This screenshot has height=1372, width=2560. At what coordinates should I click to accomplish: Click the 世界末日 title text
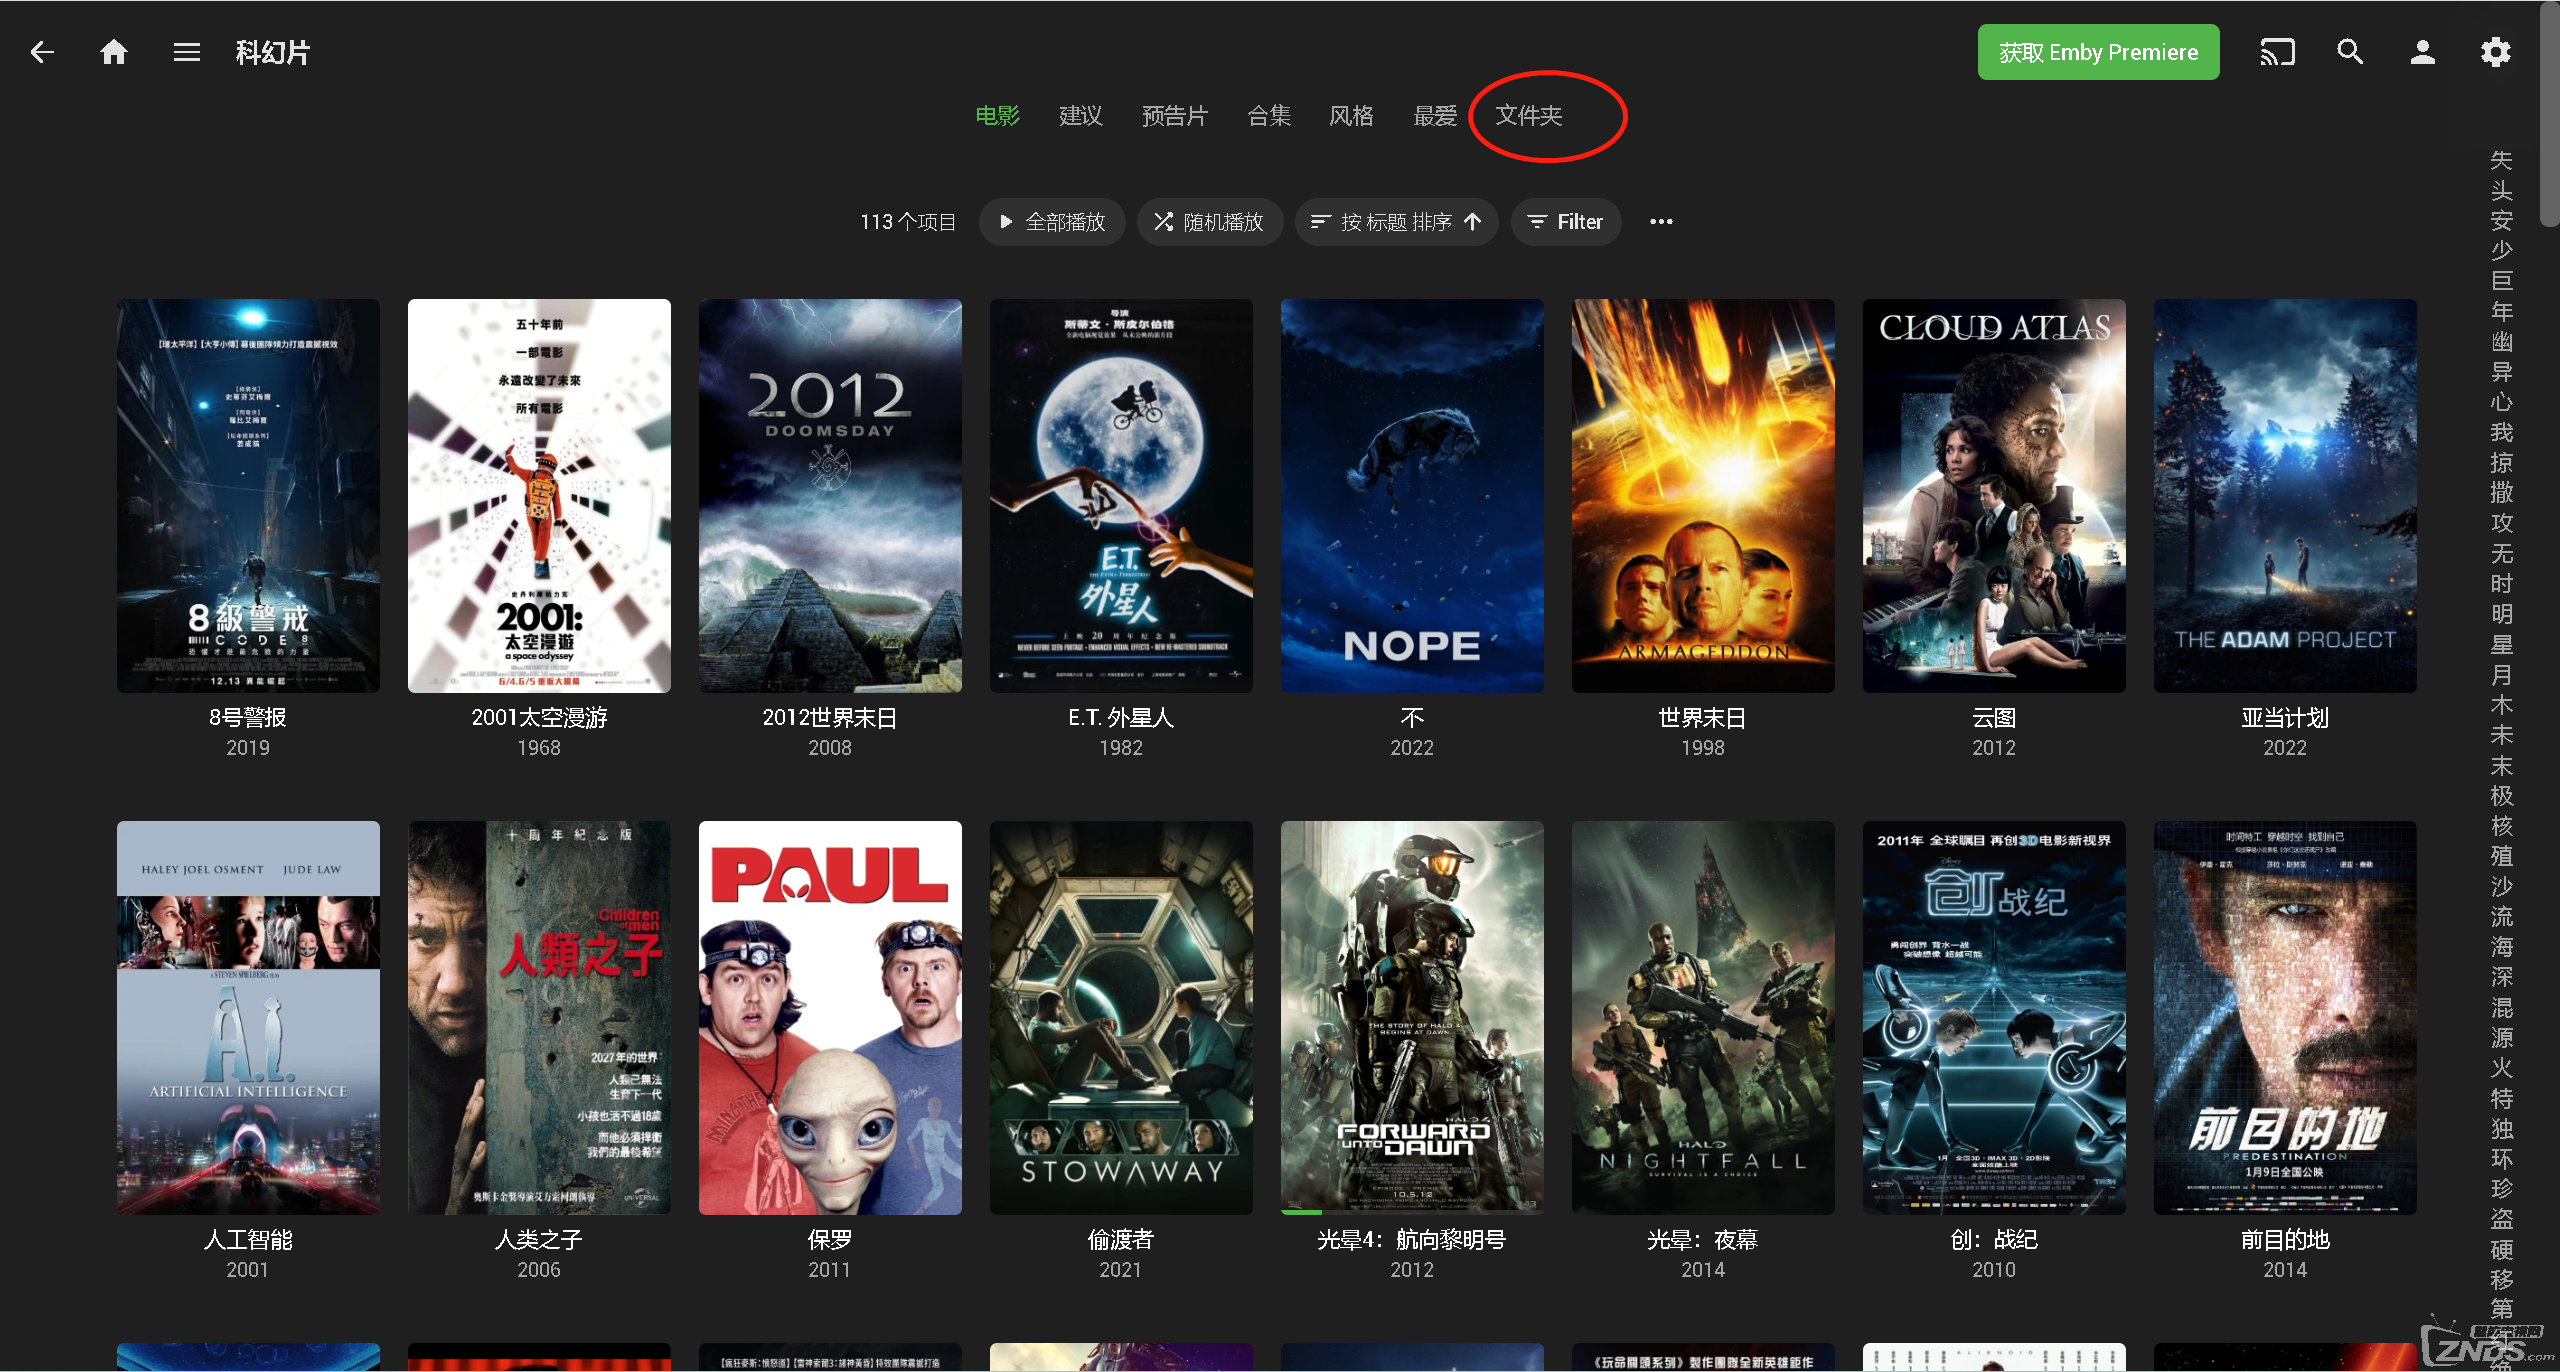coord(1703,718)
